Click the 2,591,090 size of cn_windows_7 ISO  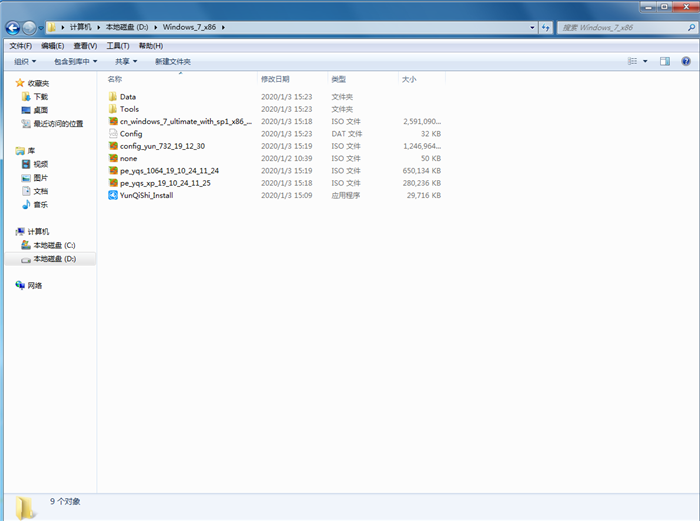click(422, 121)
